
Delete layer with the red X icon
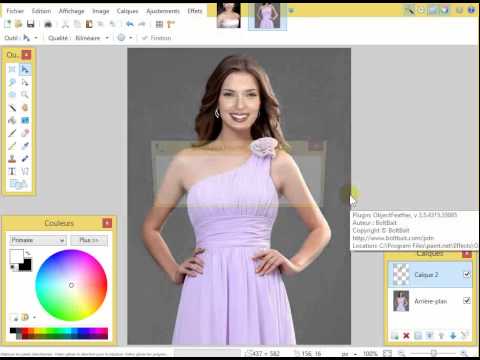click(406, 335)
